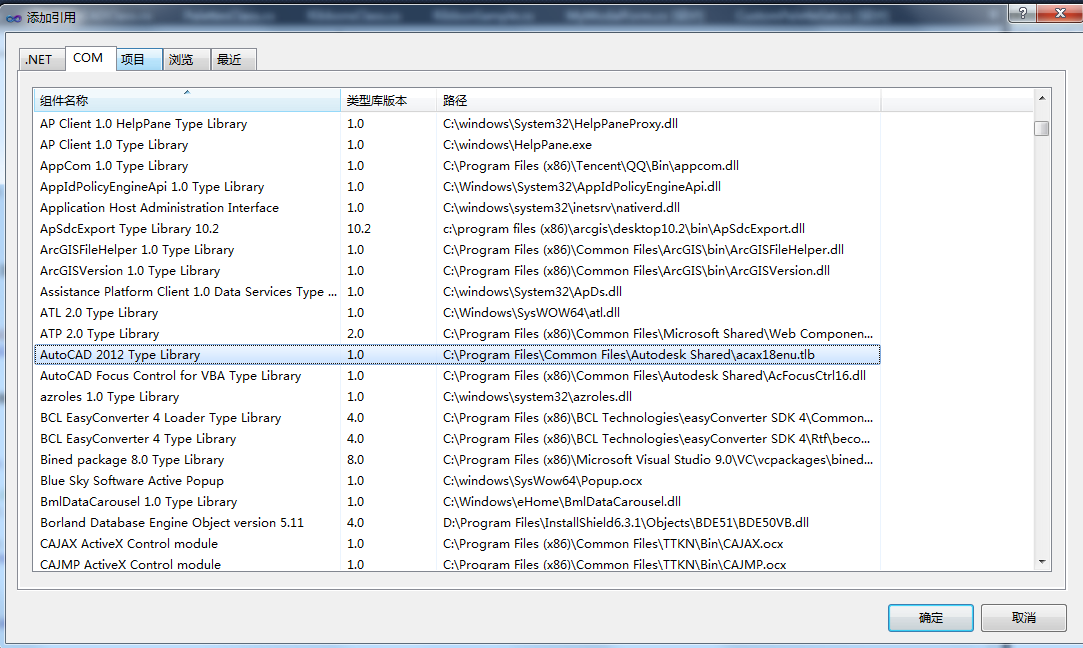Click path ending inetsrv\nativerd.dll
Viewport: 1083px width, 648px height.
(561, 207)
